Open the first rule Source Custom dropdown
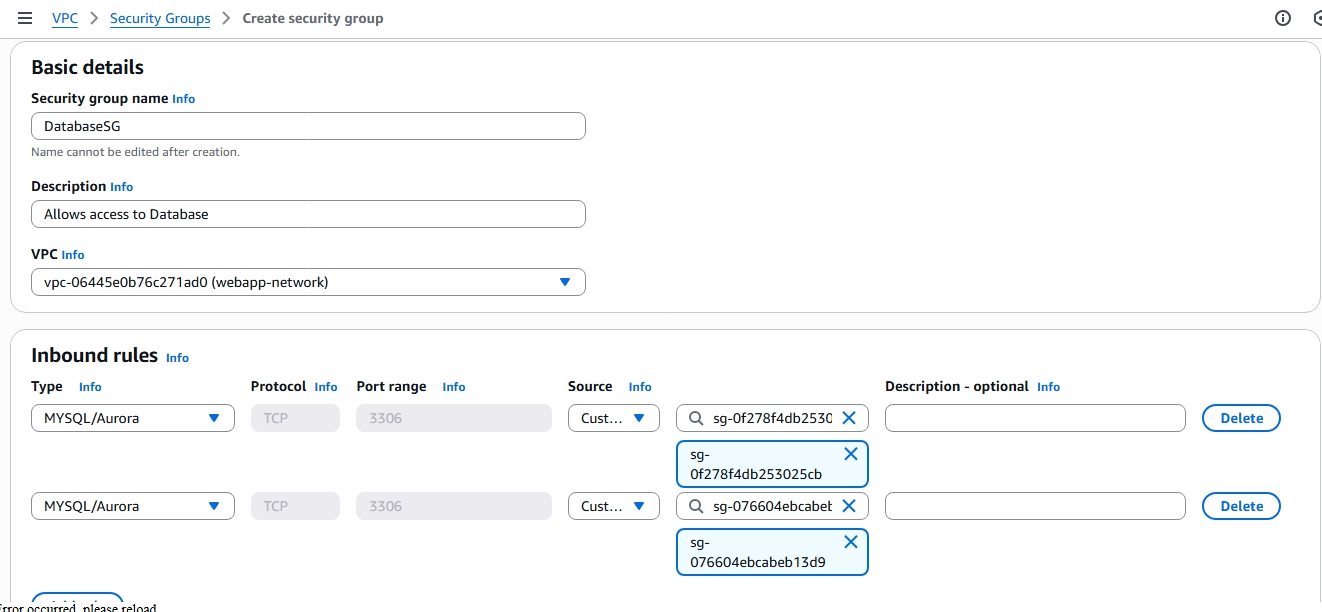Screen dimensions: 1322x612 tap(613, 418)
